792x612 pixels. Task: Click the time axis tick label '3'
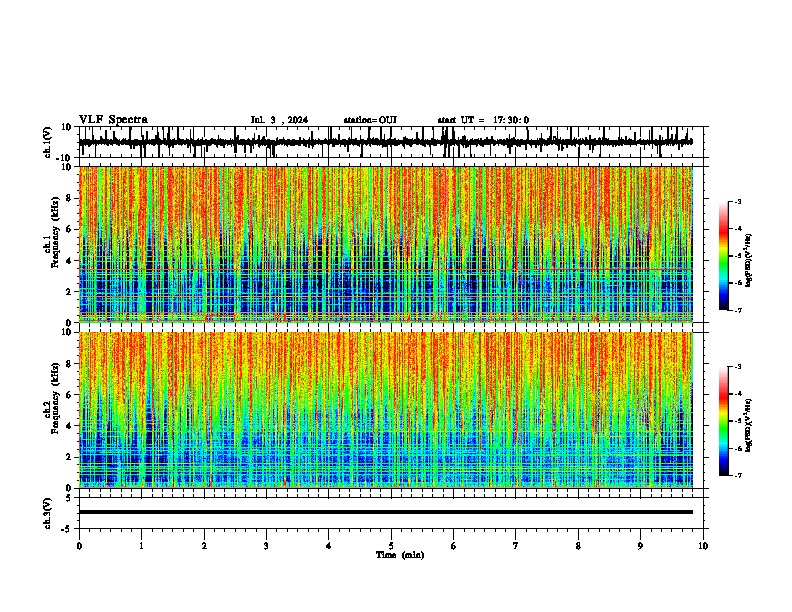(x=266, y=546)
